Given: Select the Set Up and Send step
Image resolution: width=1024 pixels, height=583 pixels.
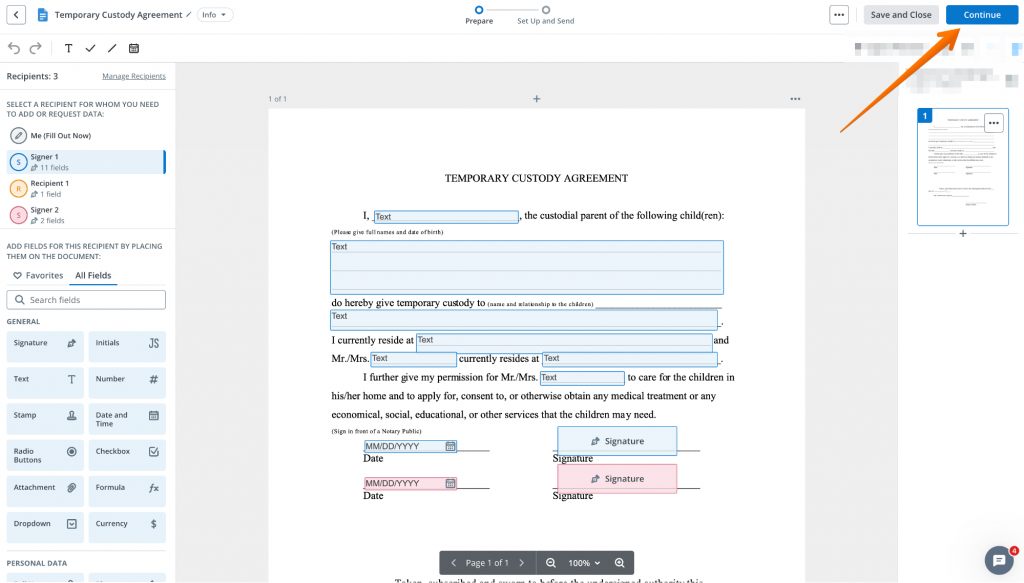Looking at the screenshot, I should coord(545,15).
